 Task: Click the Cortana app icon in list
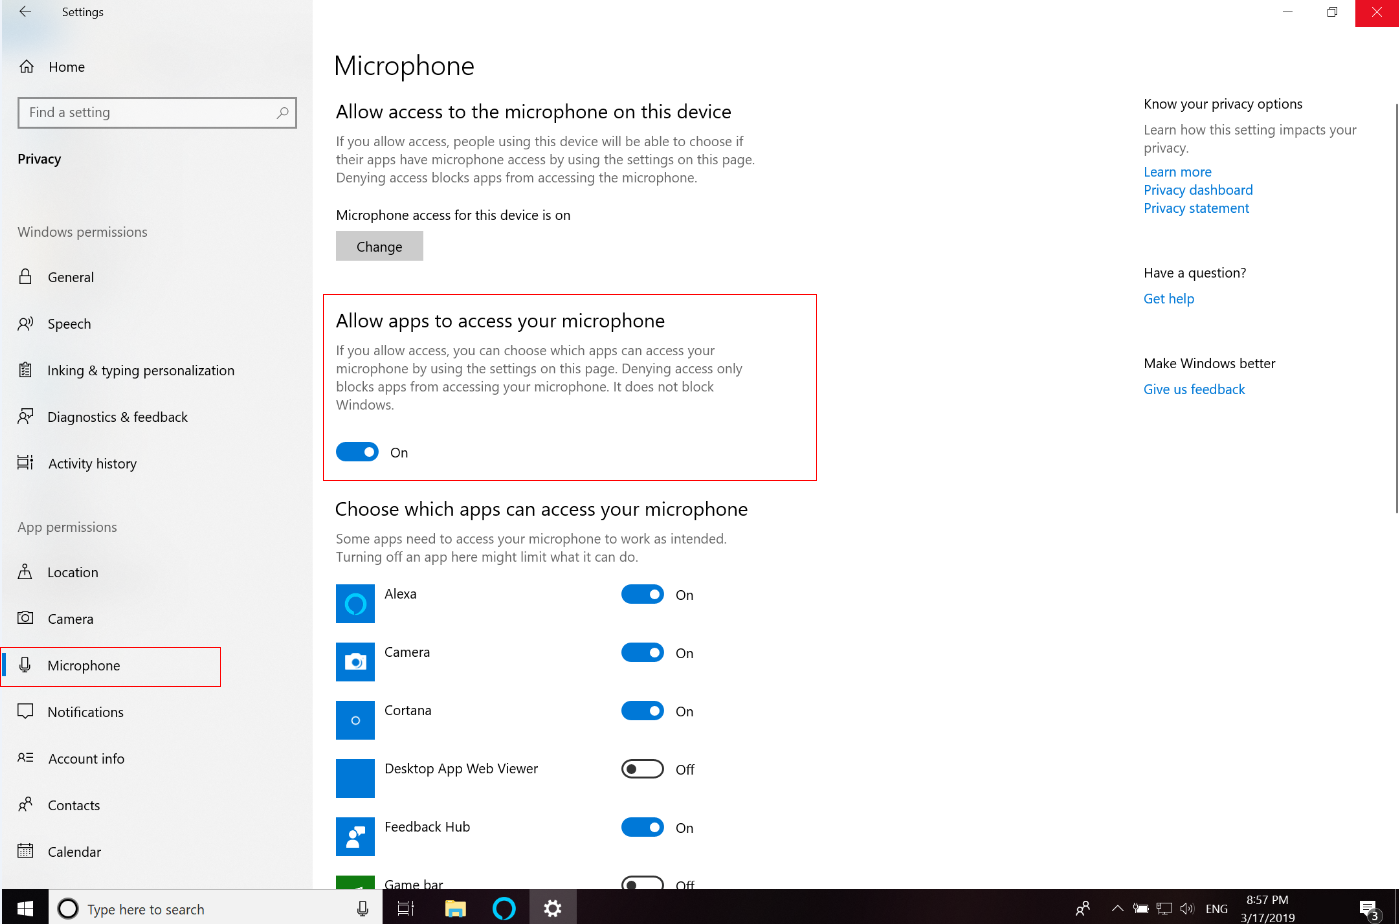pos(355,720)
